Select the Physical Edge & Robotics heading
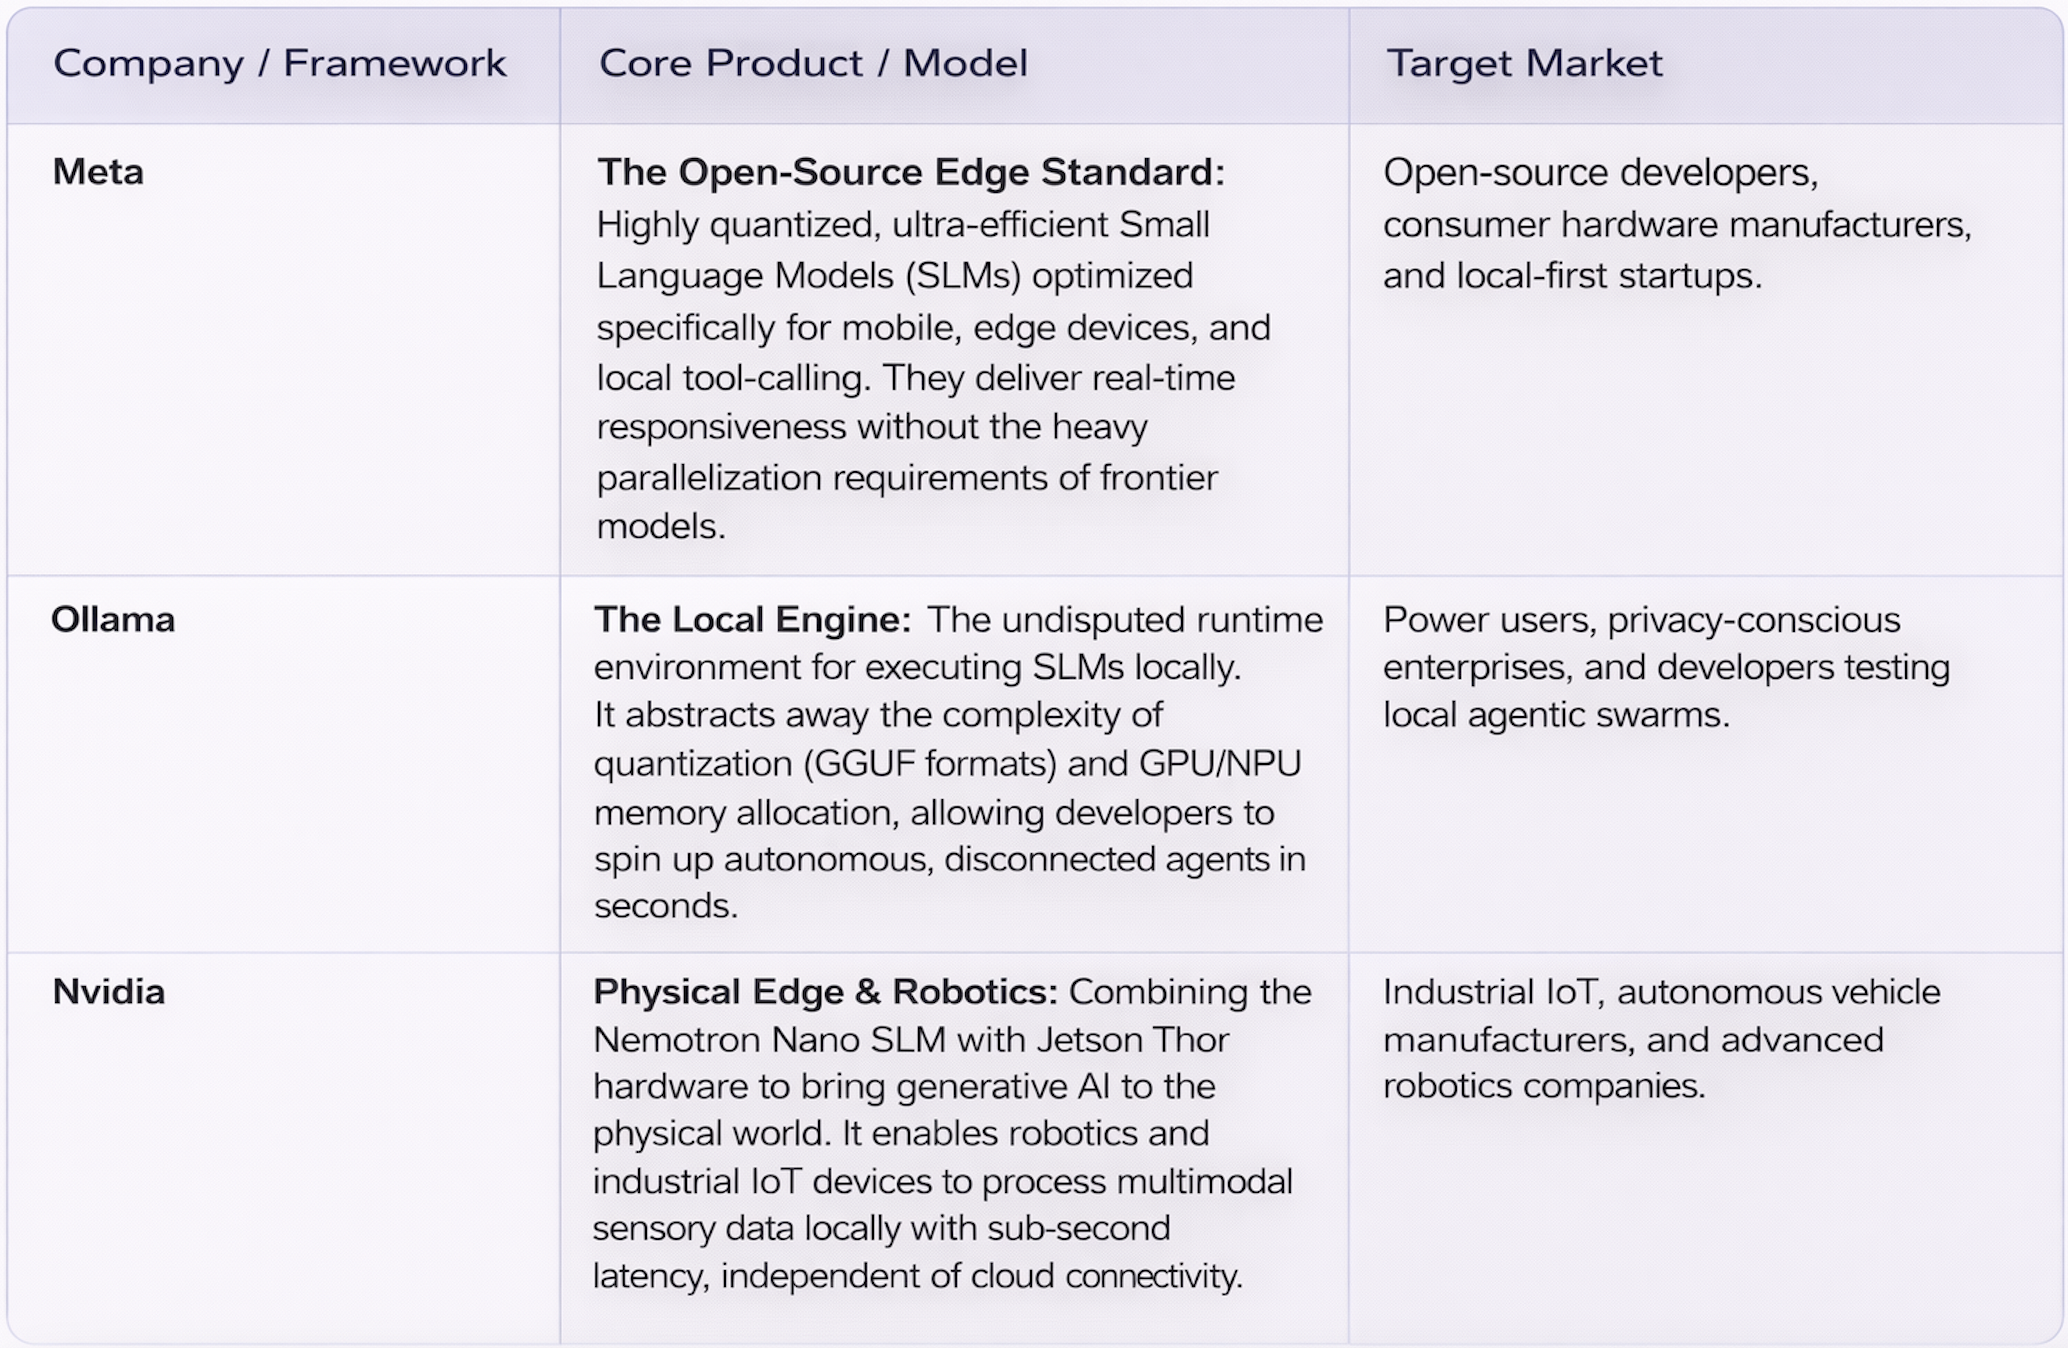The image size is (2068, 1348). 824,992
